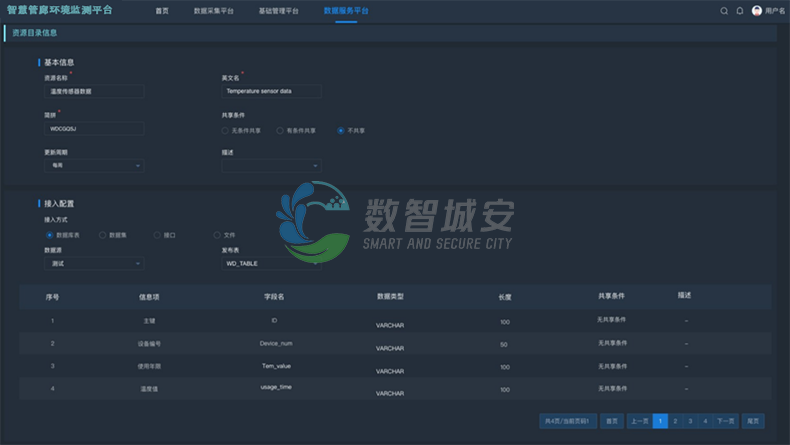Expand the 更新周期 dropdown
Screen dimensions: 790x445
(x=94, y=166)
